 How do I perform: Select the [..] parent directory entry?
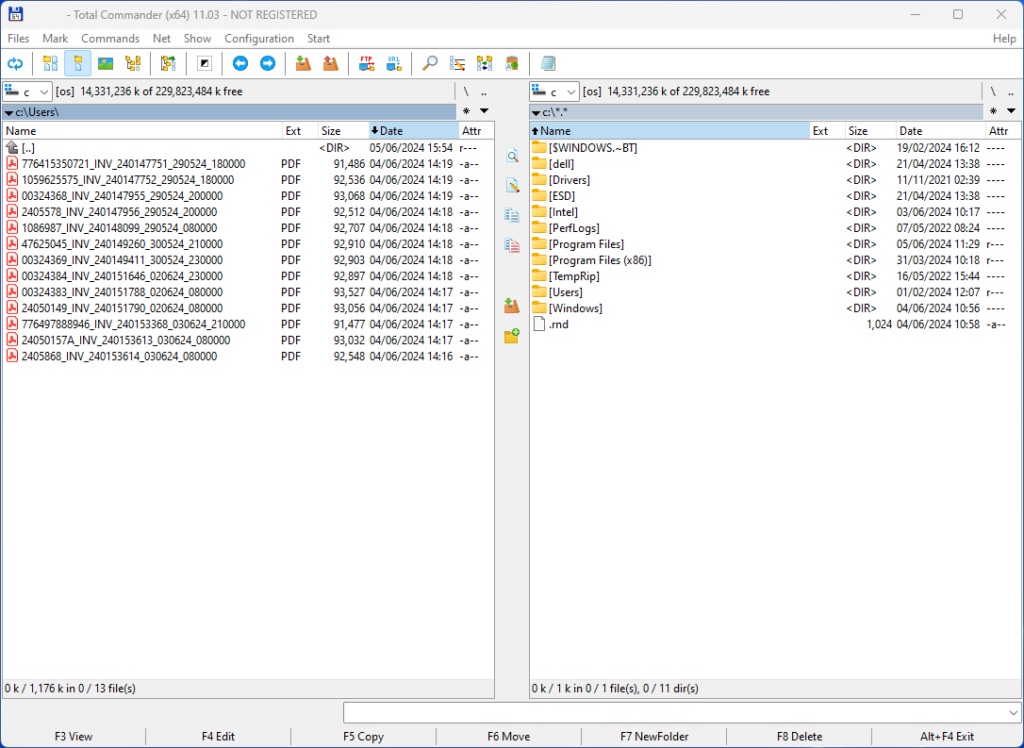click(x=248, y=148)
